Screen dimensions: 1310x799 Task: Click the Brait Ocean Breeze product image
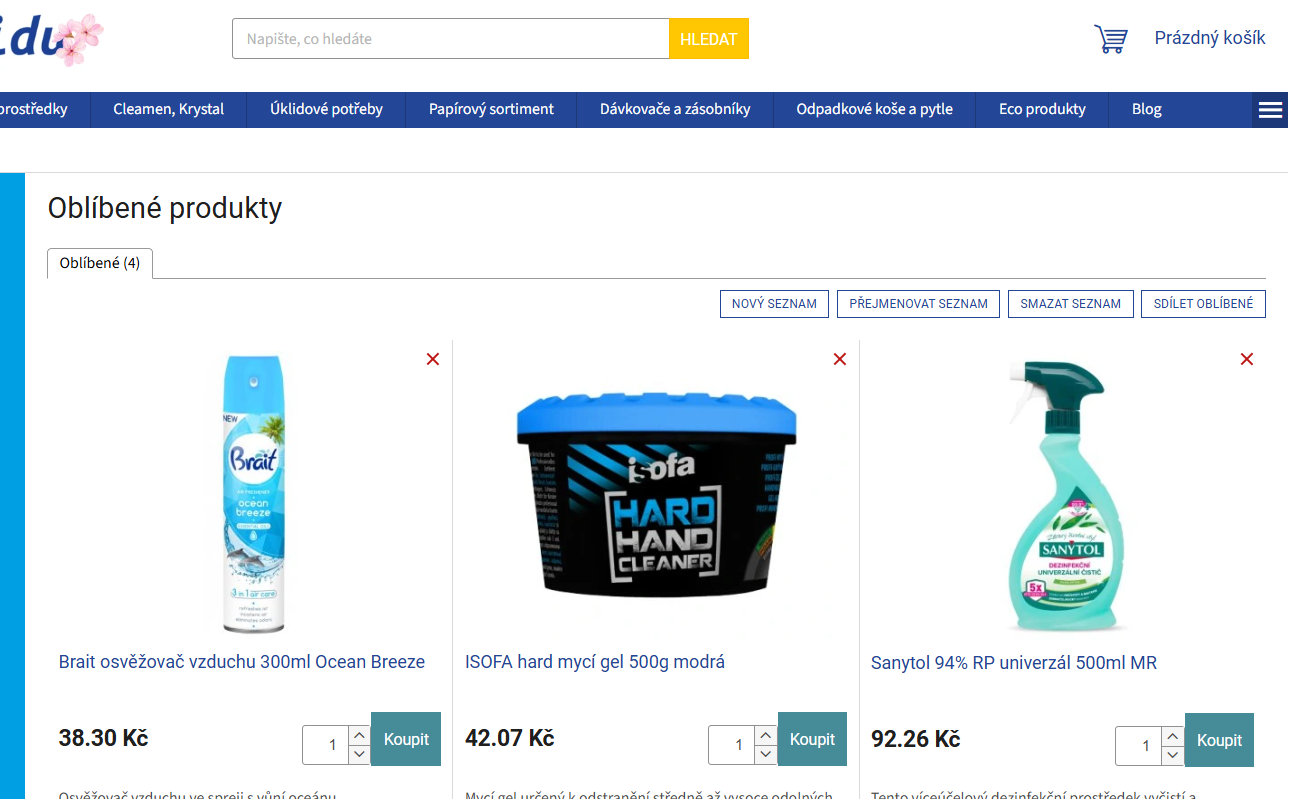click(254, 495)
